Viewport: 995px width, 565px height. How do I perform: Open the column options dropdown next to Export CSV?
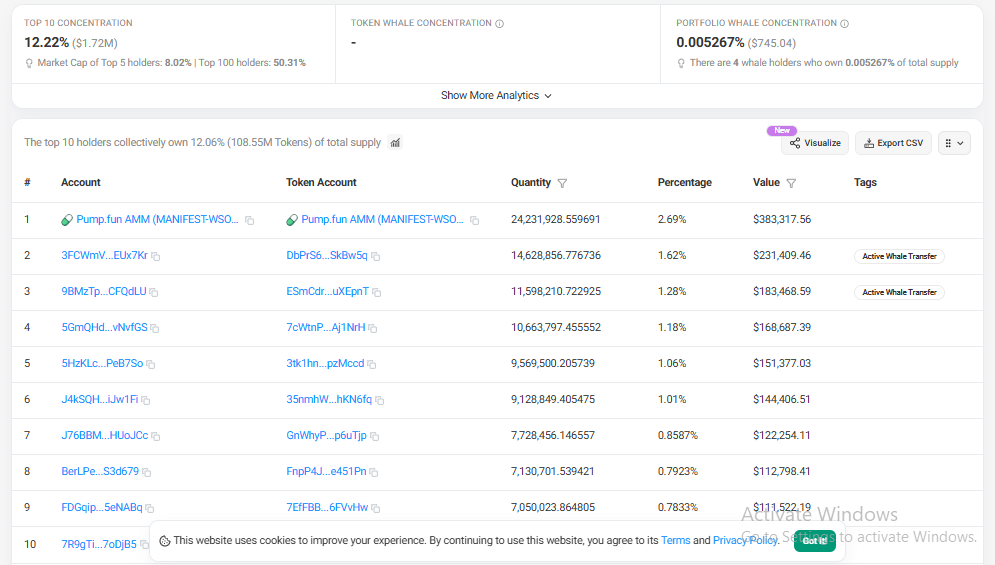click(x=954, y=143)
